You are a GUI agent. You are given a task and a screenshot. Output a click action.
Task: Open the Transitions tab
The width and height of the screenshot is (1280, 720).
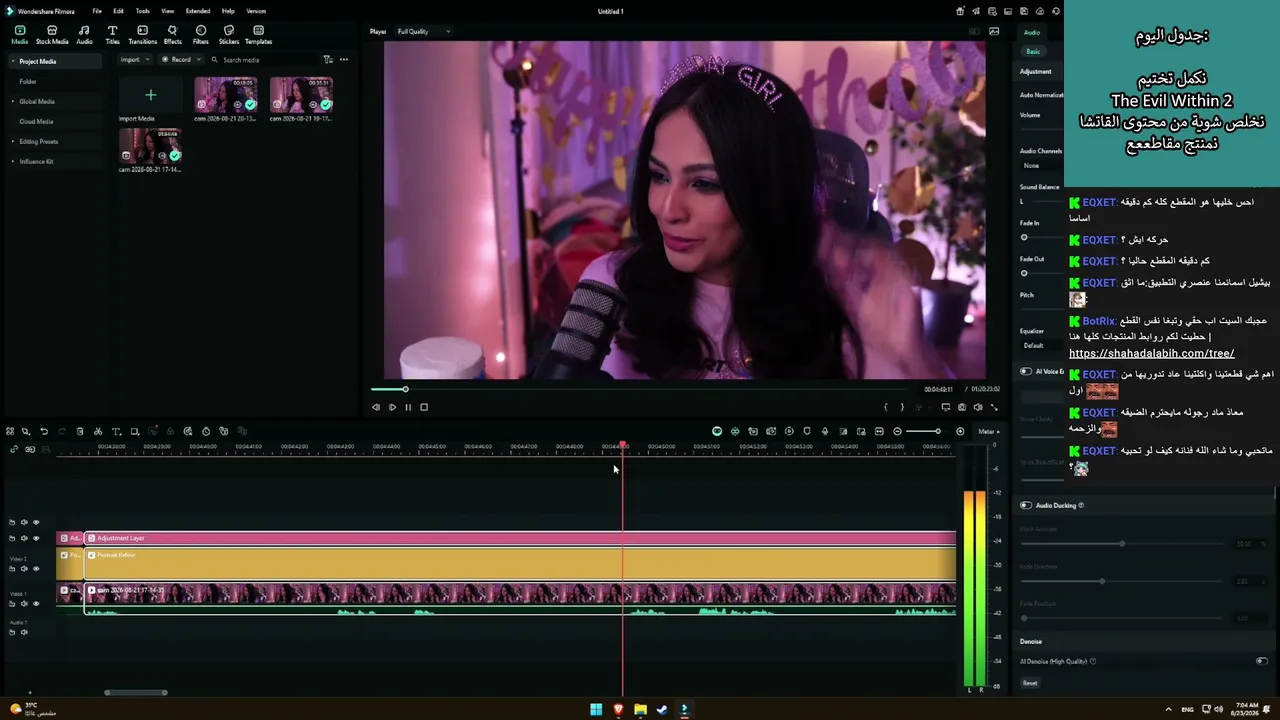point(142,35)
